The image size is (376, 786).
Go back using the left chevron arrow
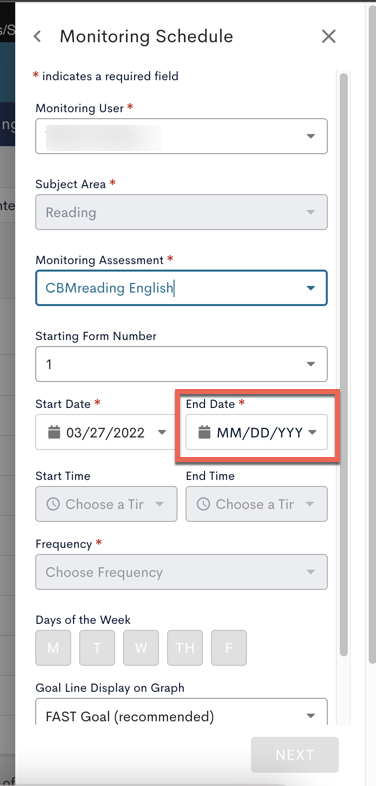(37, 37)
